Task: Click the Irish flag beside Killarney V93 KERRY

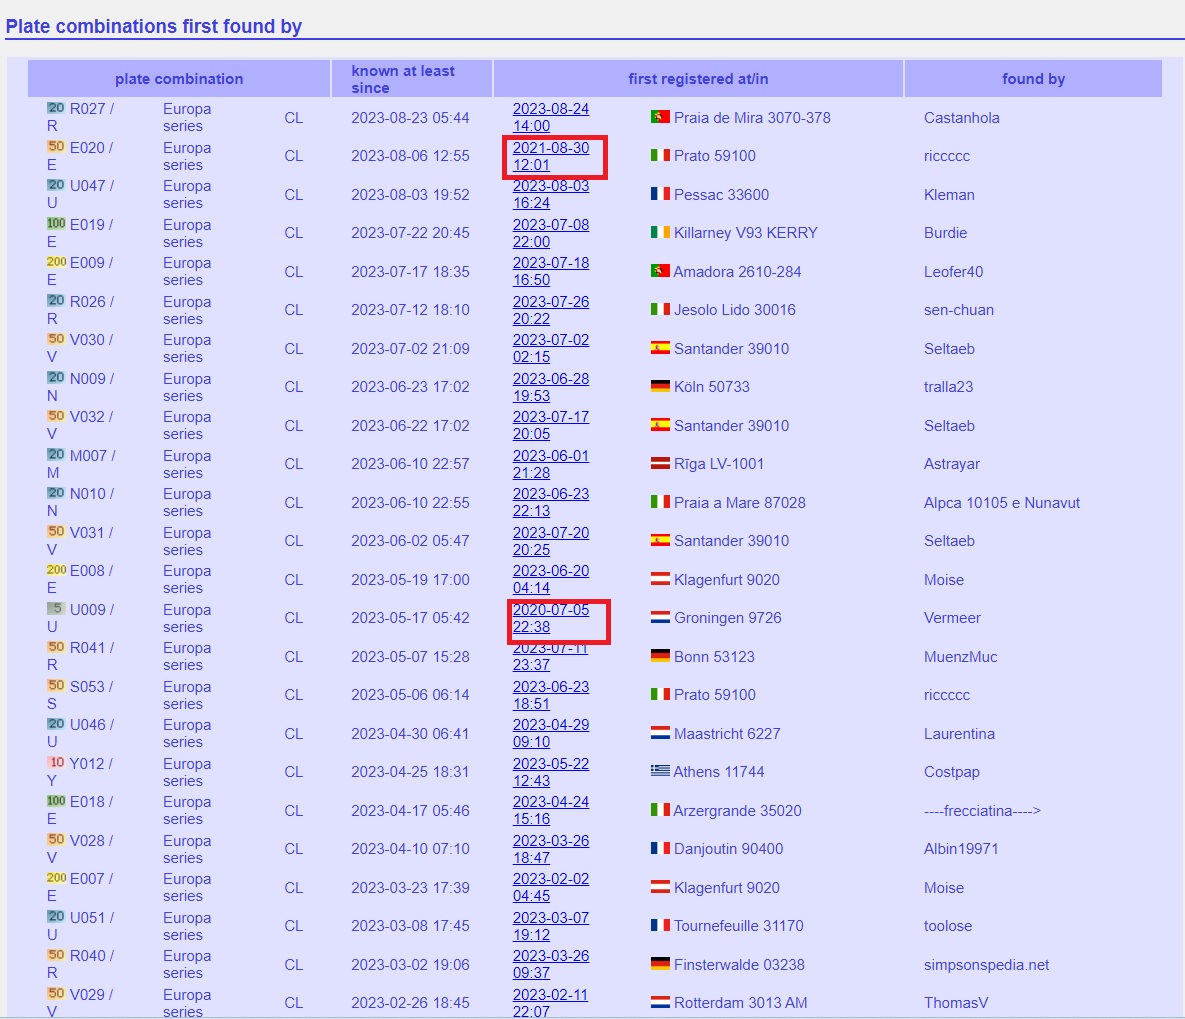Action: point(660,232)
